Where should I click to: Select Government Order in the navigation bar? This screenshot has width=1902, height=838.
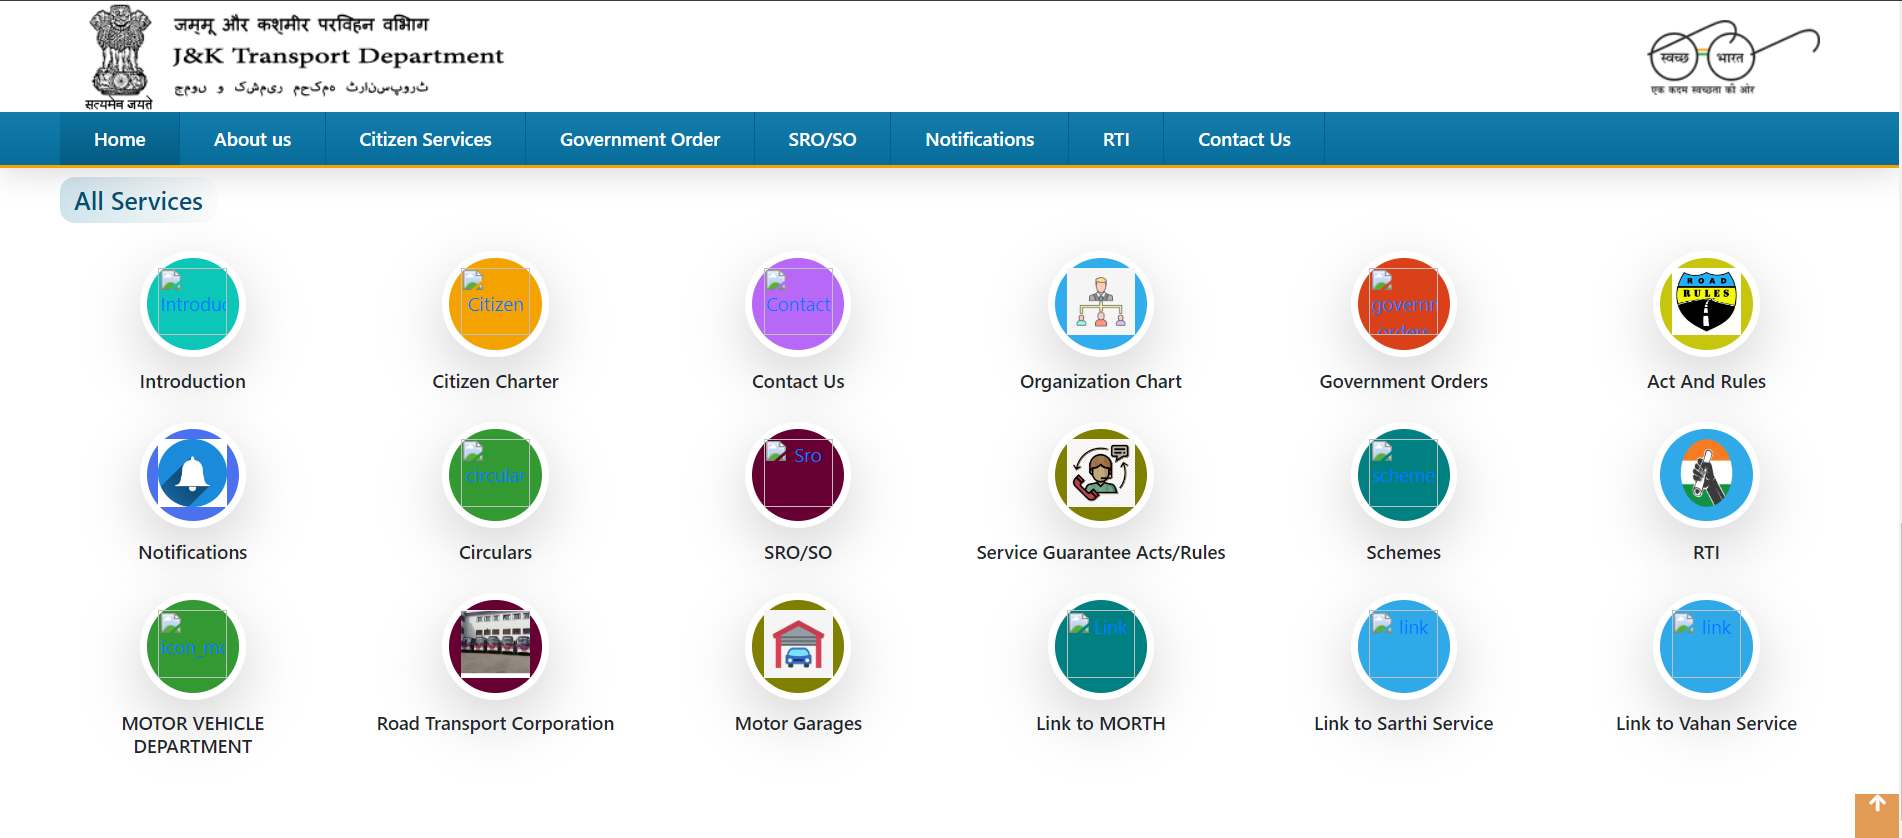point(640,139)
